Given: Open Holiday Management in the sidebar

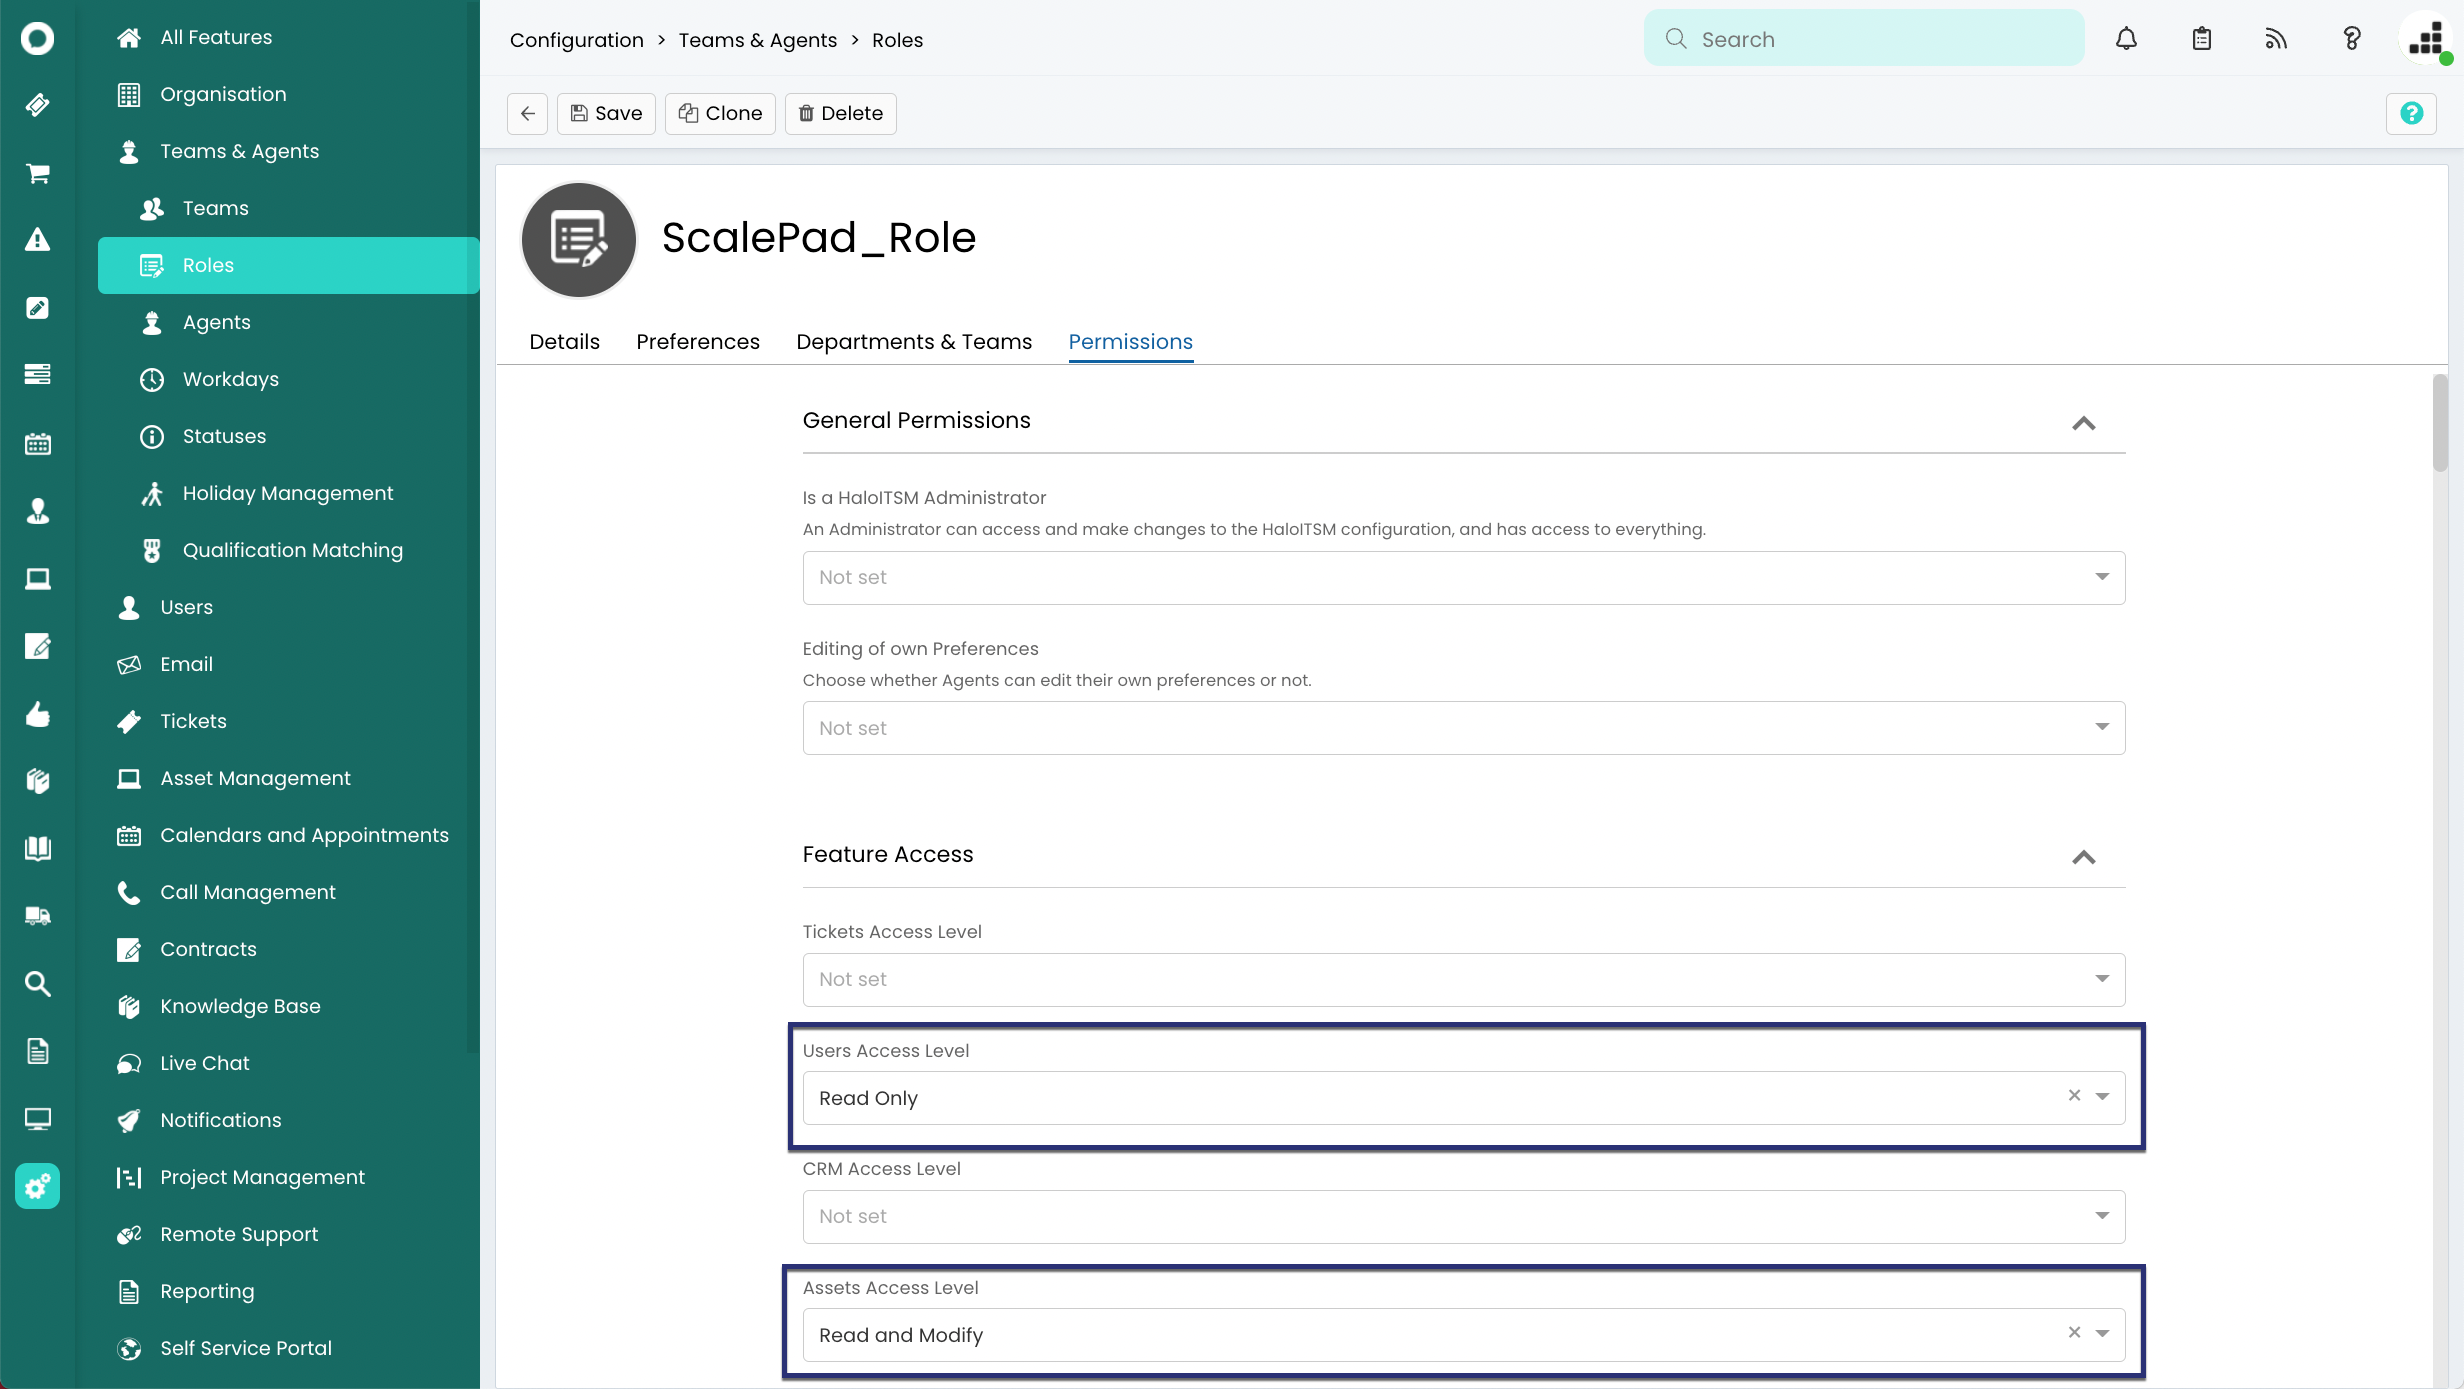Looking at the screenshot, I should pyautogui.click(x=288, y=493).
